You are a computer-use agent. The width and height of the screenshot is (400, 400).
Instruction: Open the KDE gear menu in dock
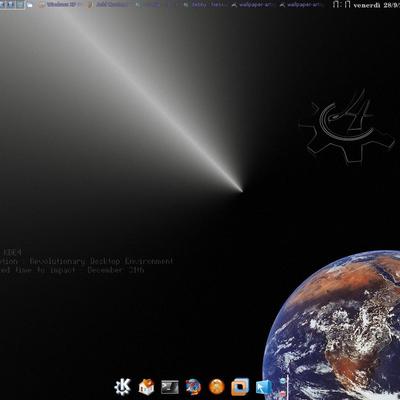122,387
